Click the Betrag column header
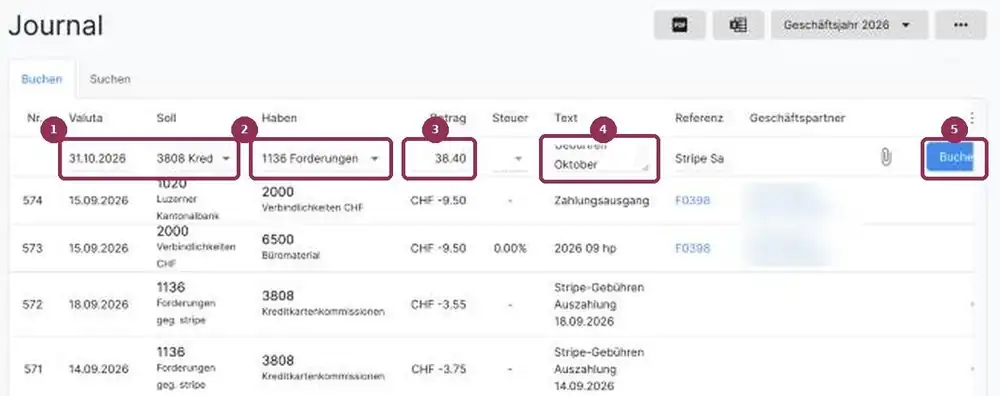Screen dimensions: 1000x396 tap(448, 118)
